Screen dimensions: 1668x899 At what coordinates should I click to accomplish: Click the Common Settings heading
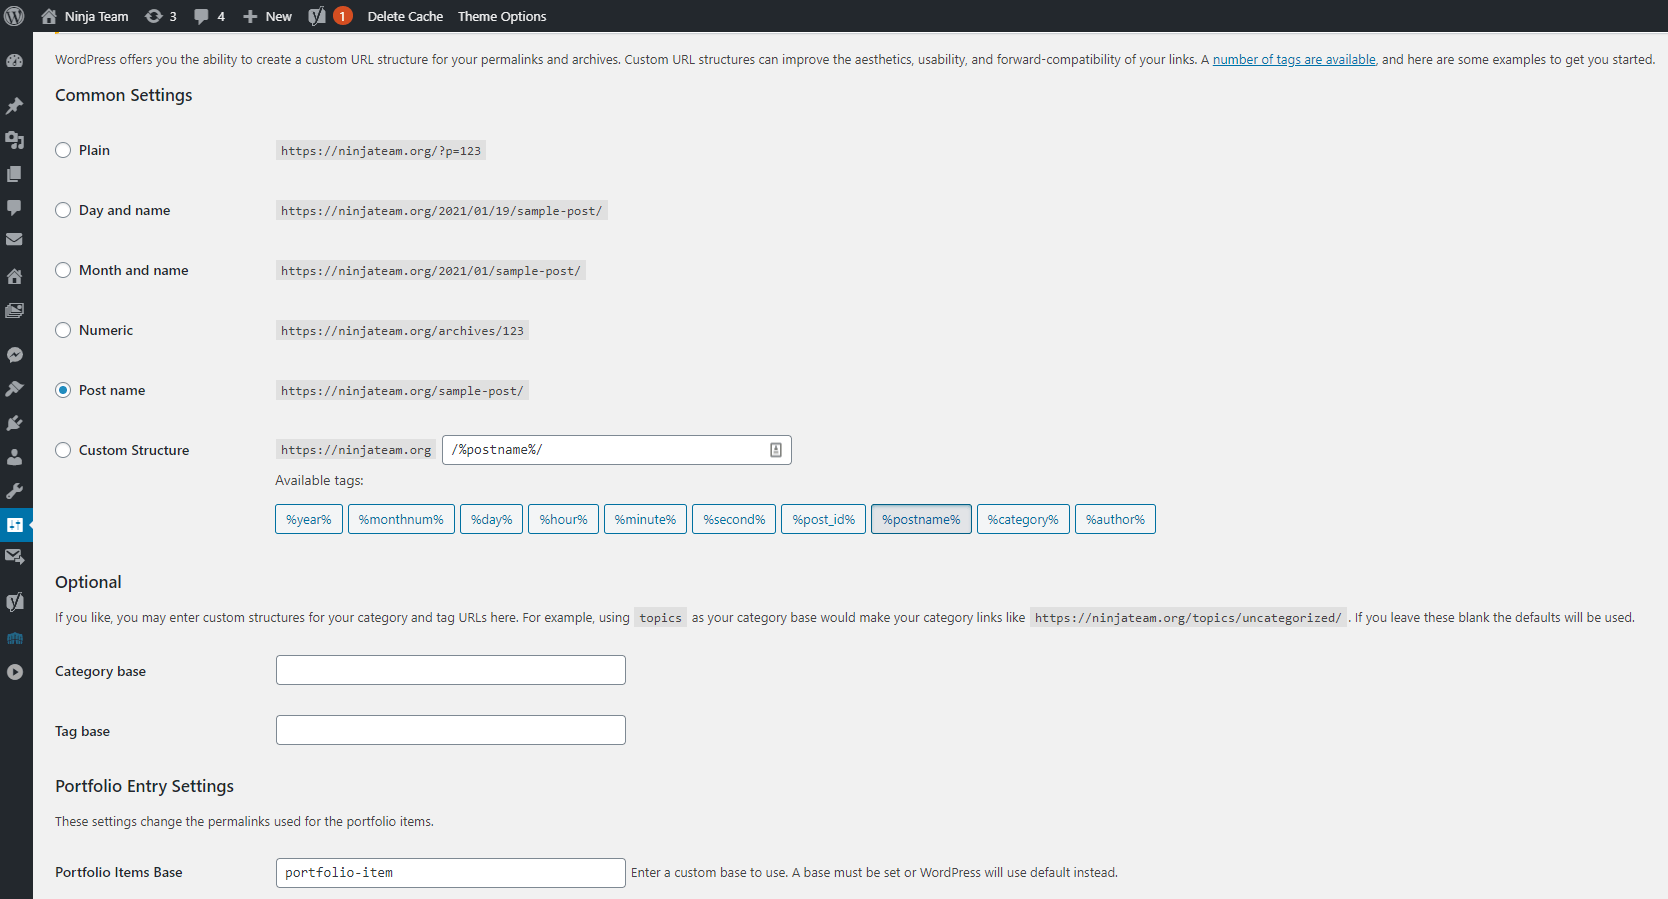coord(124,95)
